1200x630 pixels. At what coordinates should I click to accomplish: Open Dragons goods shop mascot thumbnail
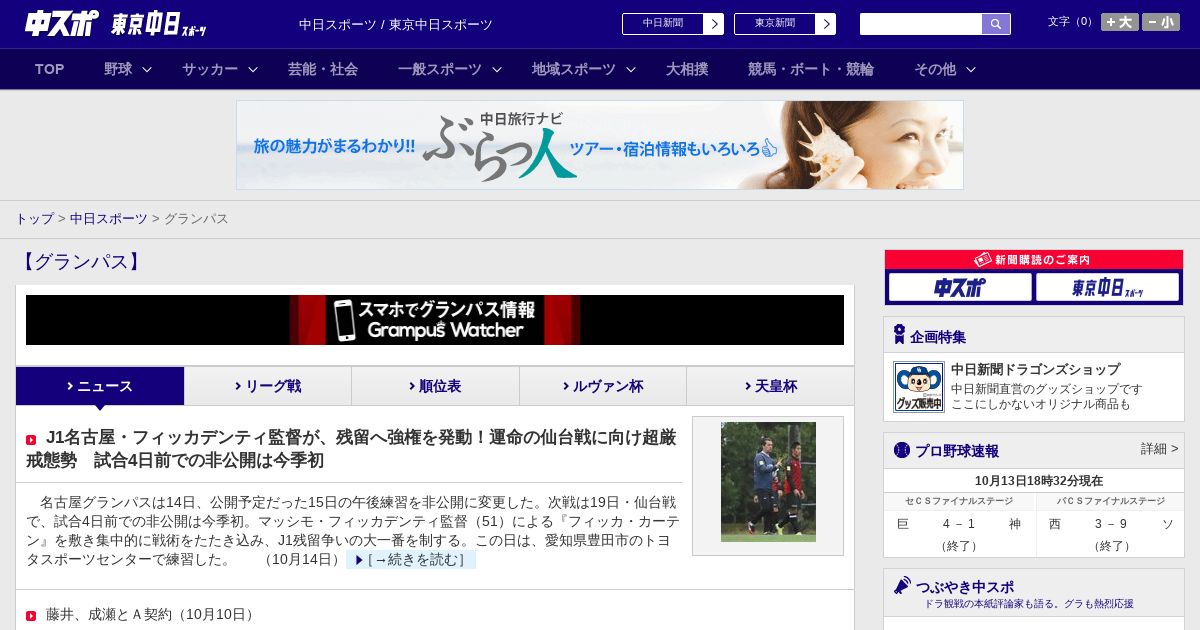coord(919,387)
